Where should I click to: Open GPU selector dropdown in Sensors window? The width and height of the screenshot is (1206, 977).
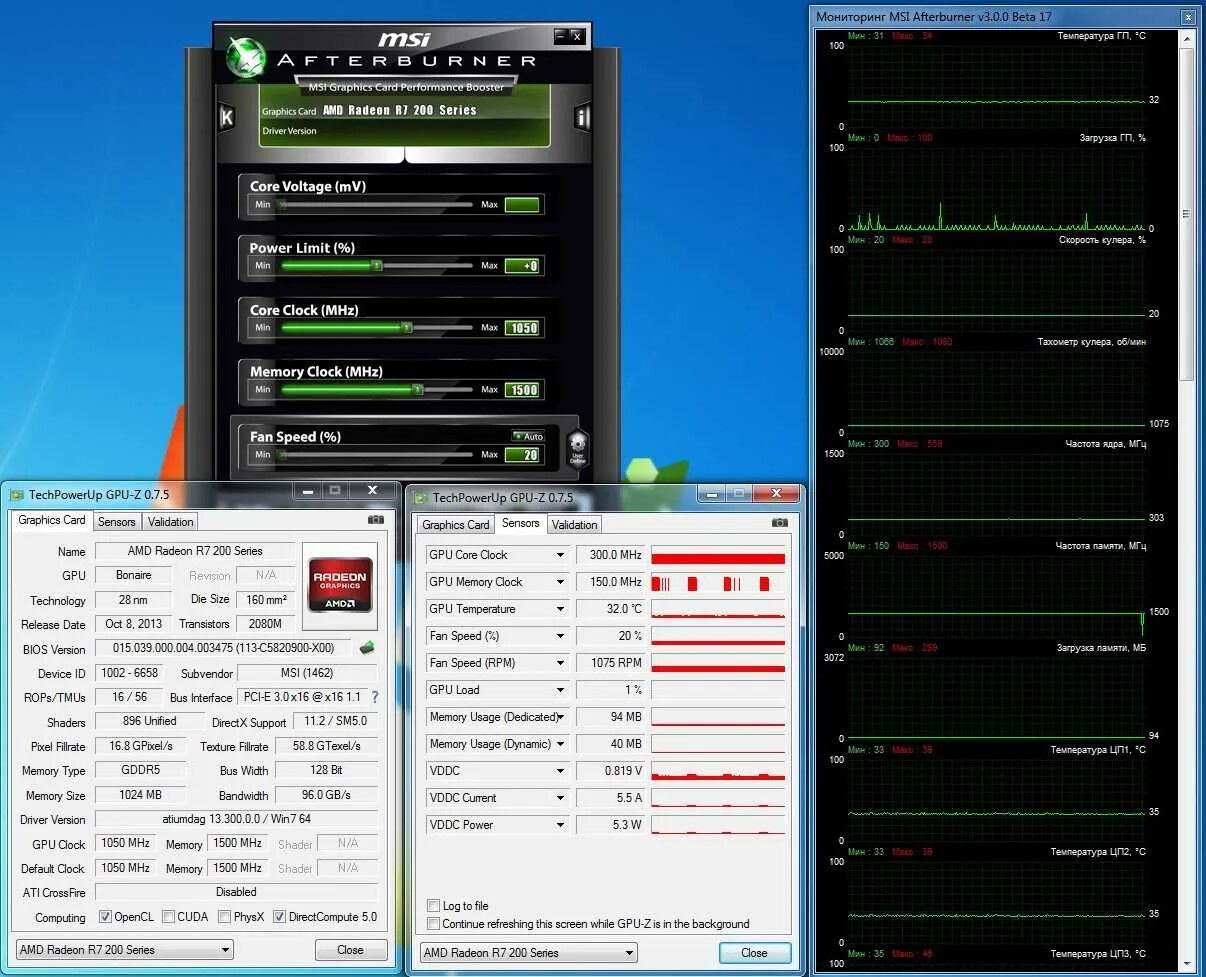(x=528, y=953)
